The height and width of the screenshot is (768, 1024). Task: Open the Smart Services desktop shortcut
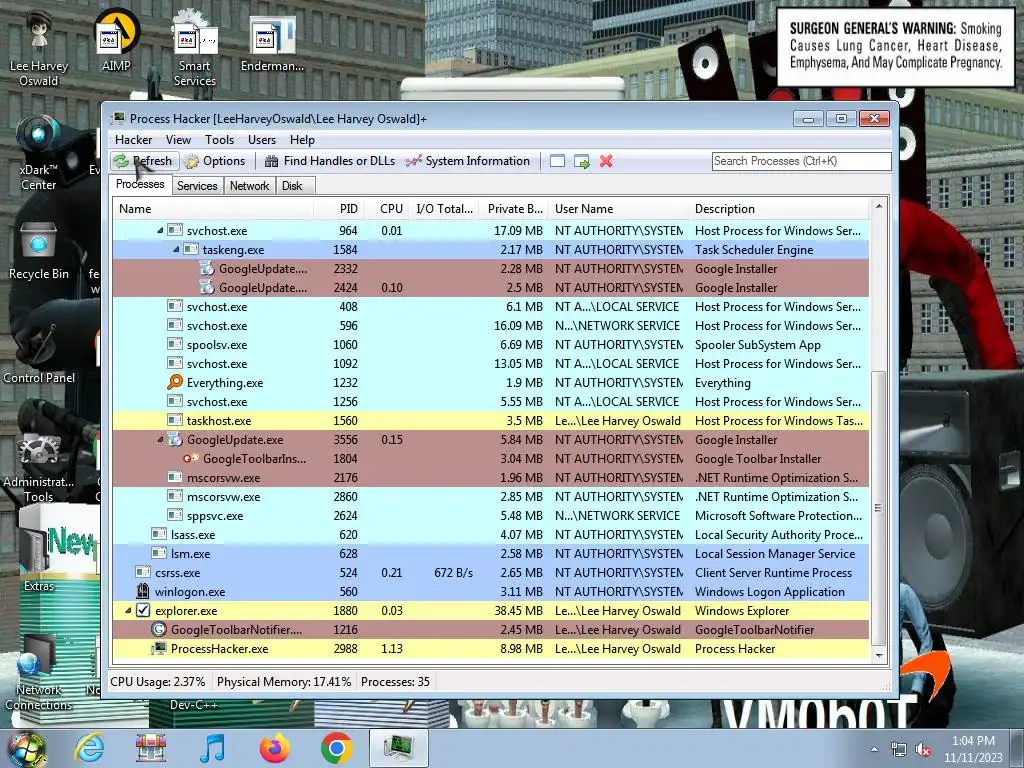[x=195, y=47]
